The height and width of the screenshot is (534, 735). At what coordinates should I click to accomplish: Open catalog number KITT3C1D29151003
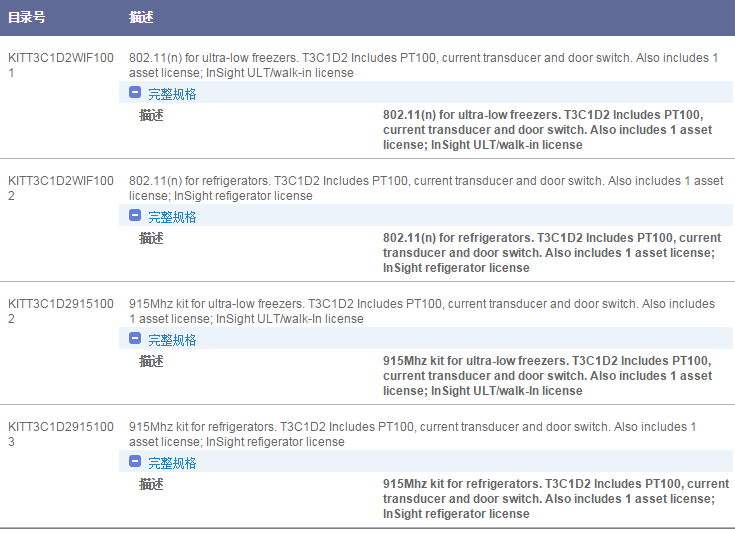click(x=60, y=434)
